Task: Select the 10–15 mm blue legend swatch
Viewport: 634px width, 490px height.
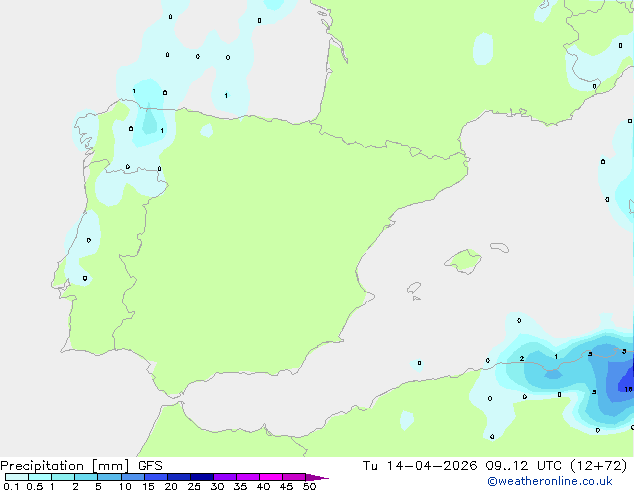Action: coord(132,477)
